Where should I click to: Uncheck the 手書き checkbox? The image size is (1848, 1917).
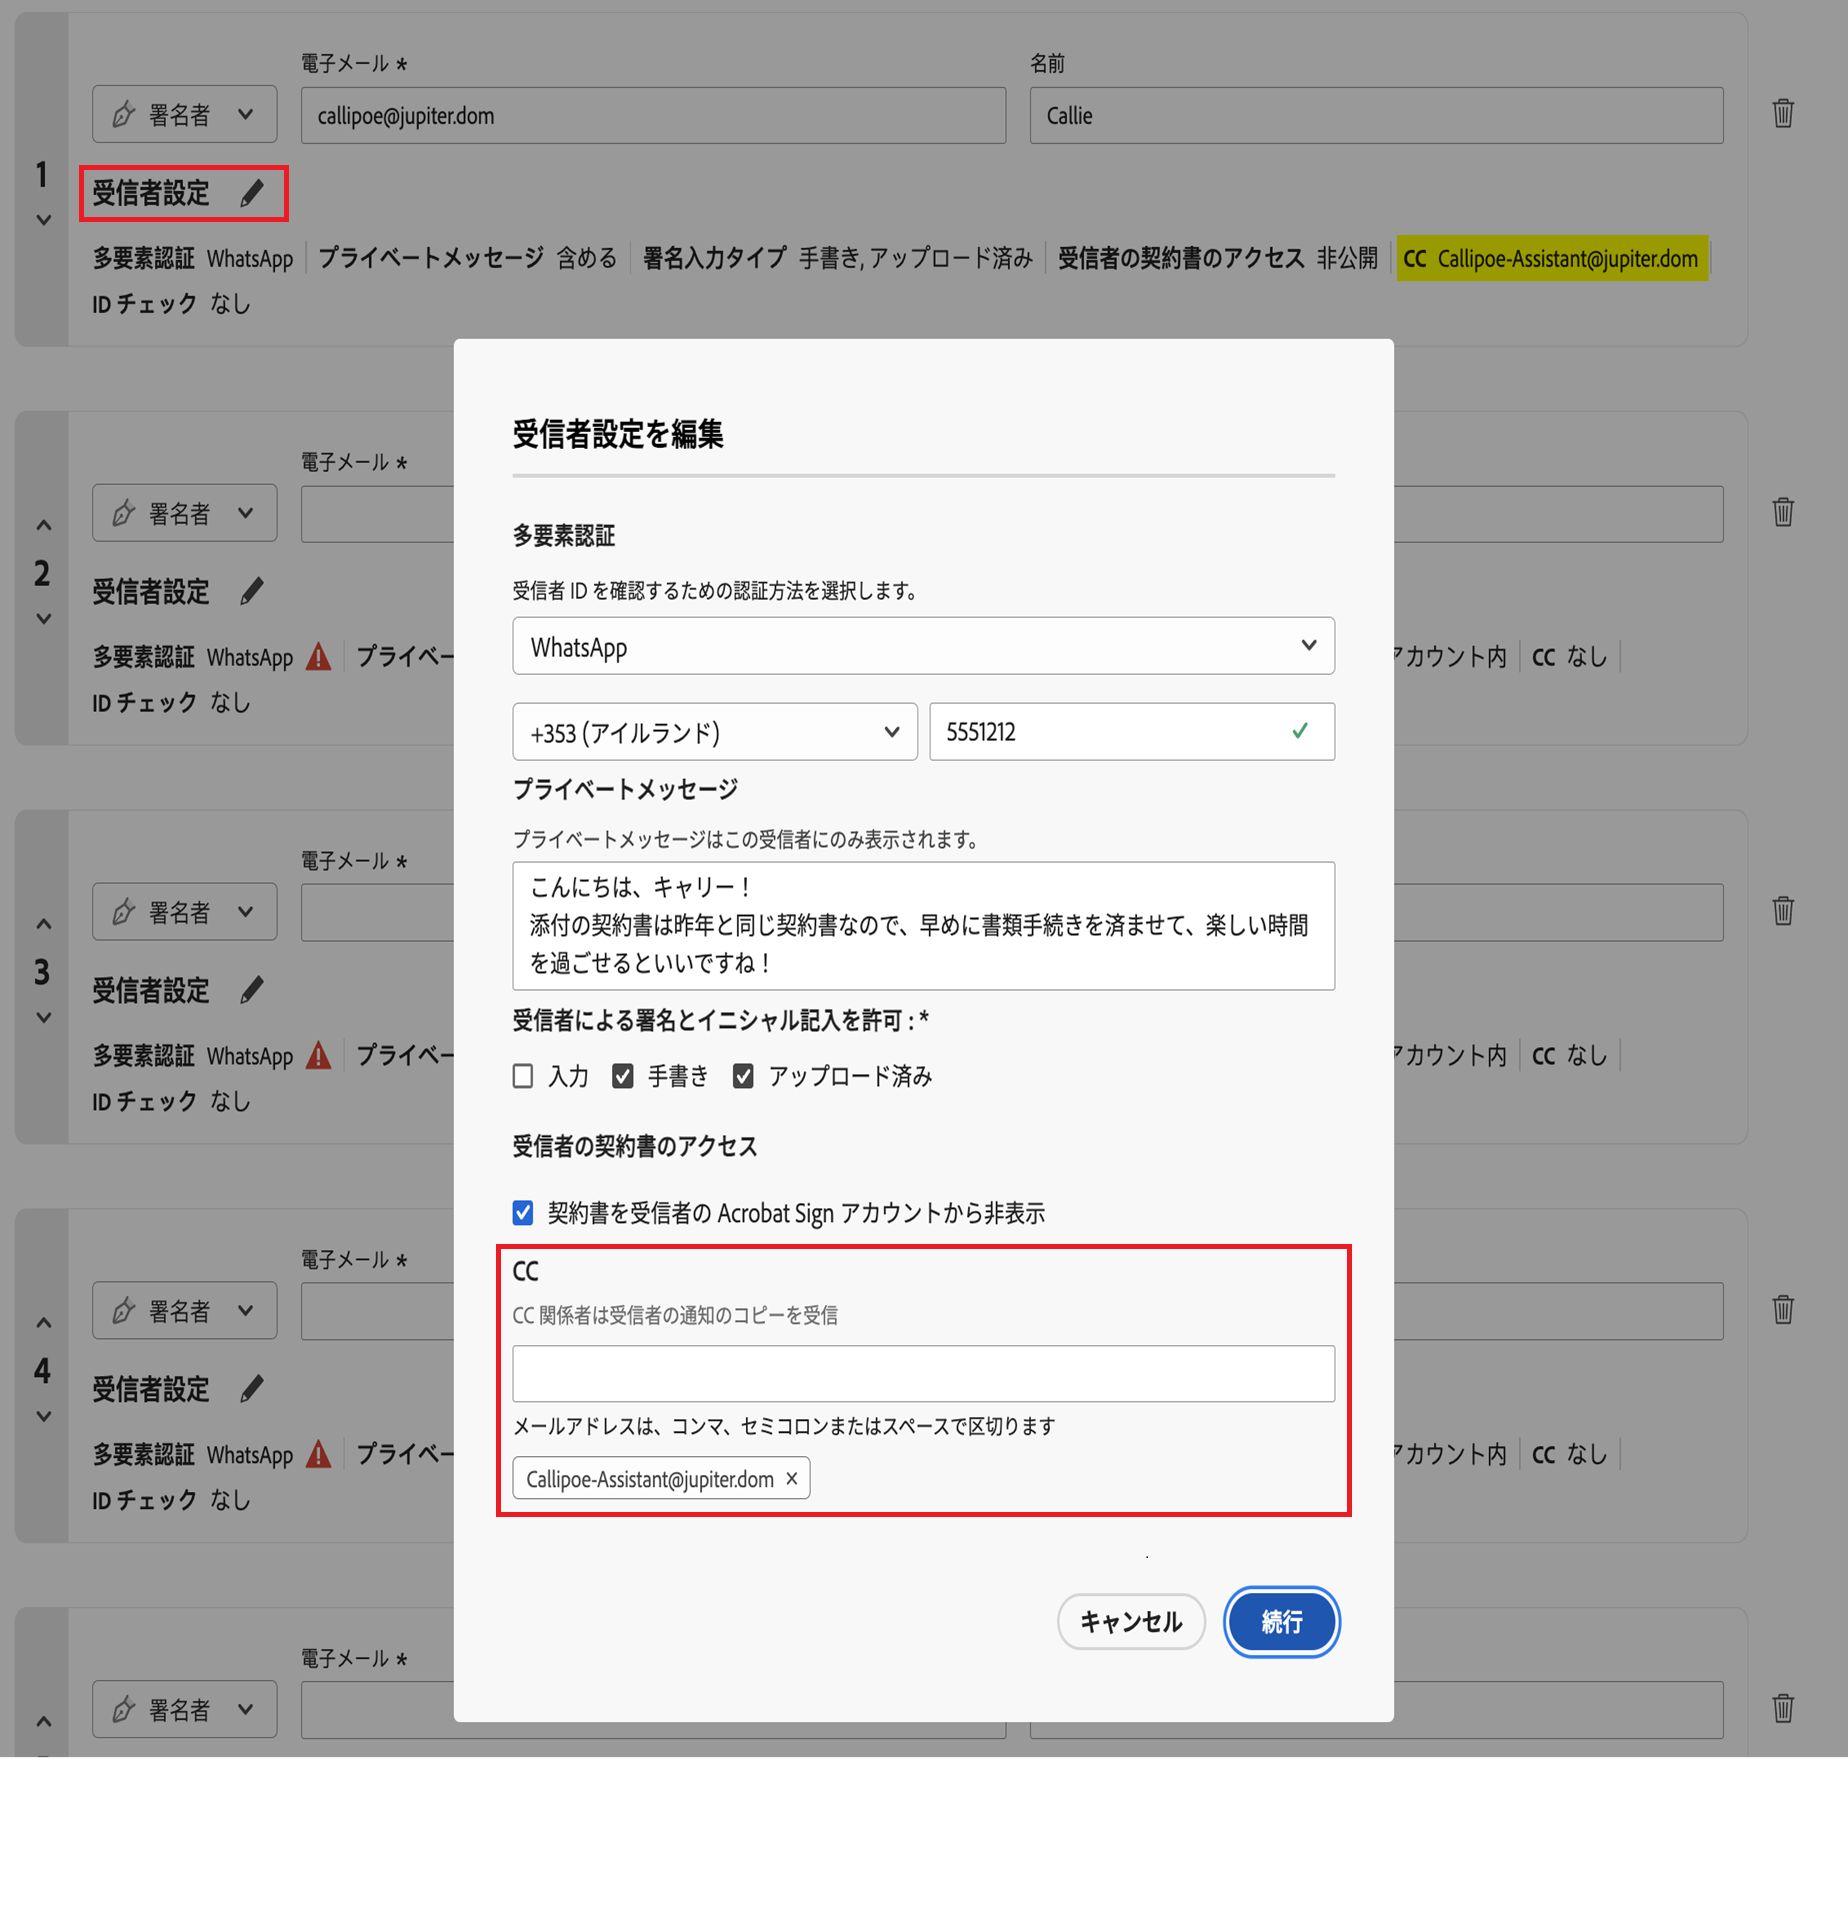click(623, 1076)
